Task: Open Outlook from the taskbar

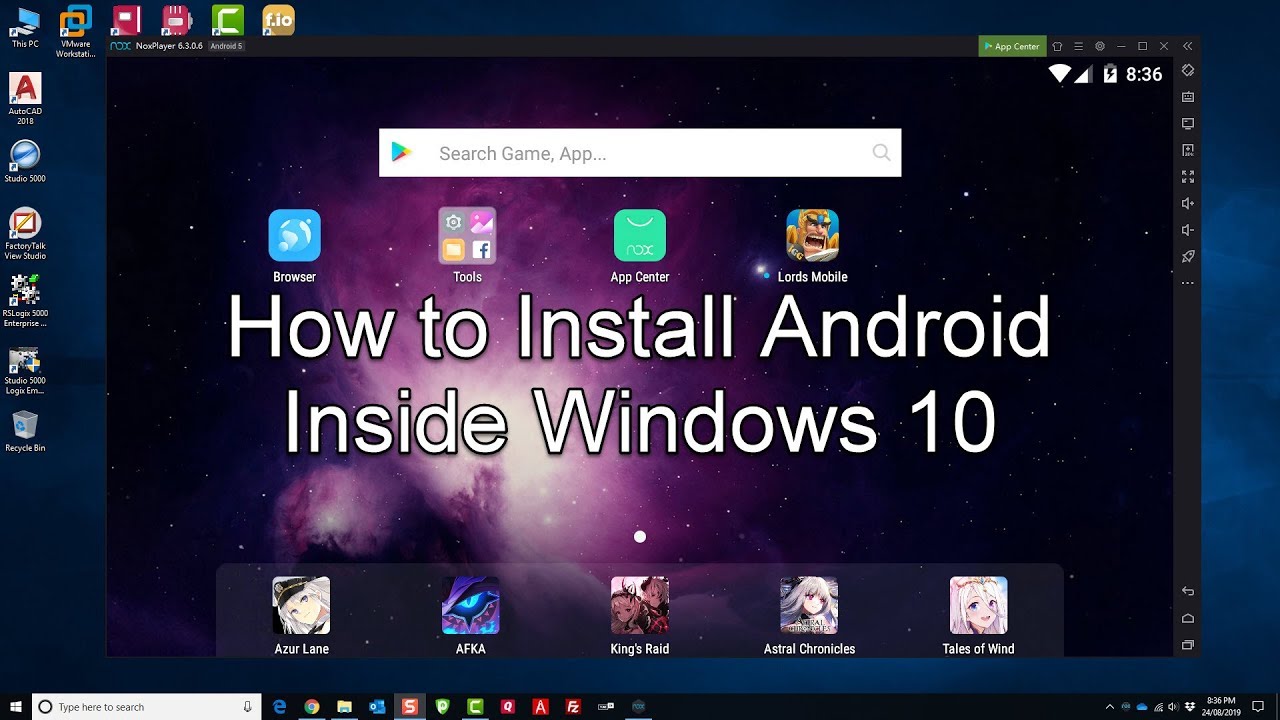Action: (377, 706)
